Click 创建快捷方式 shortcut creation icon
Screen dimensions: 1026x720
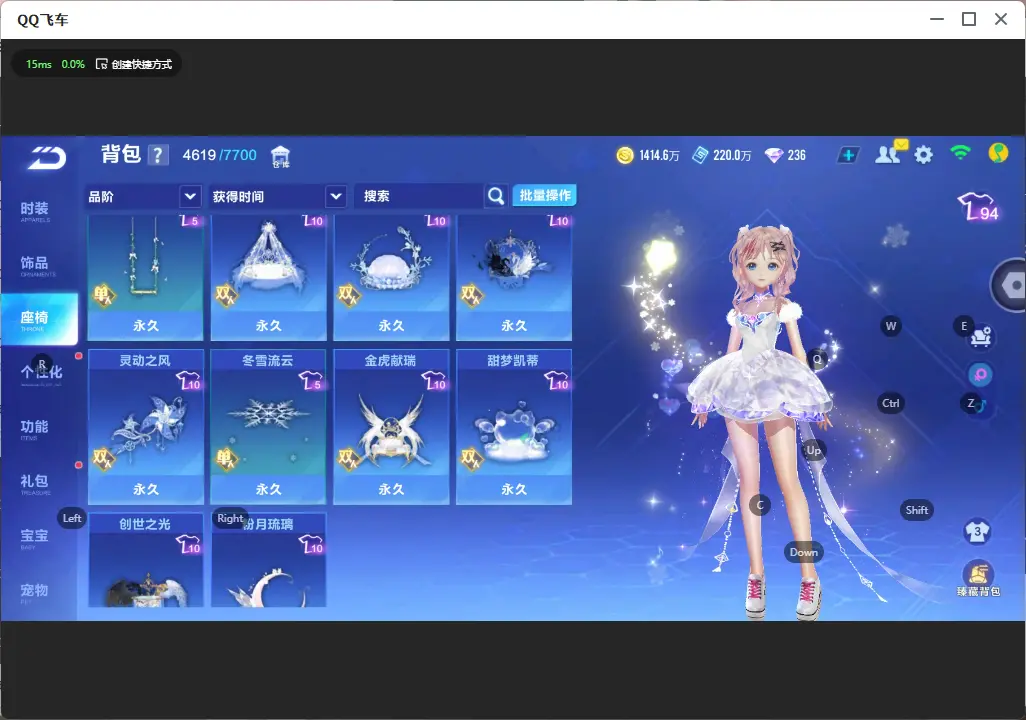pyautogui.click(x=101, y=63)
